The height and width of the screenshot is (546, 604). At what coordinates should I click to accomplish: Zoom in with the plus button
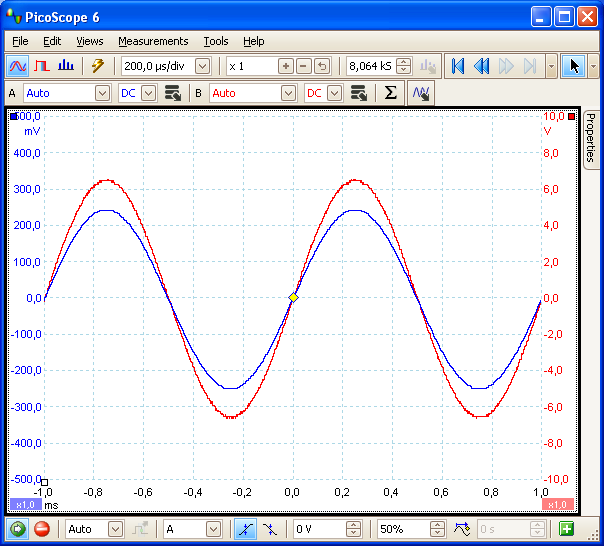click(286, 66)
